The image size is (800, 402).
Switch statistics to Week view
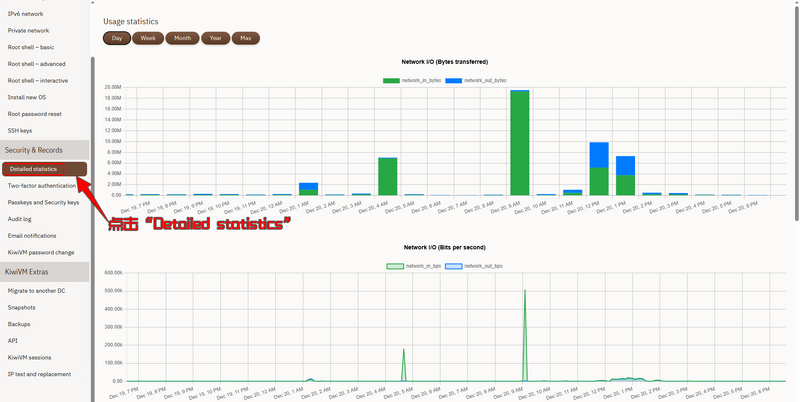[x=147, y=38]
